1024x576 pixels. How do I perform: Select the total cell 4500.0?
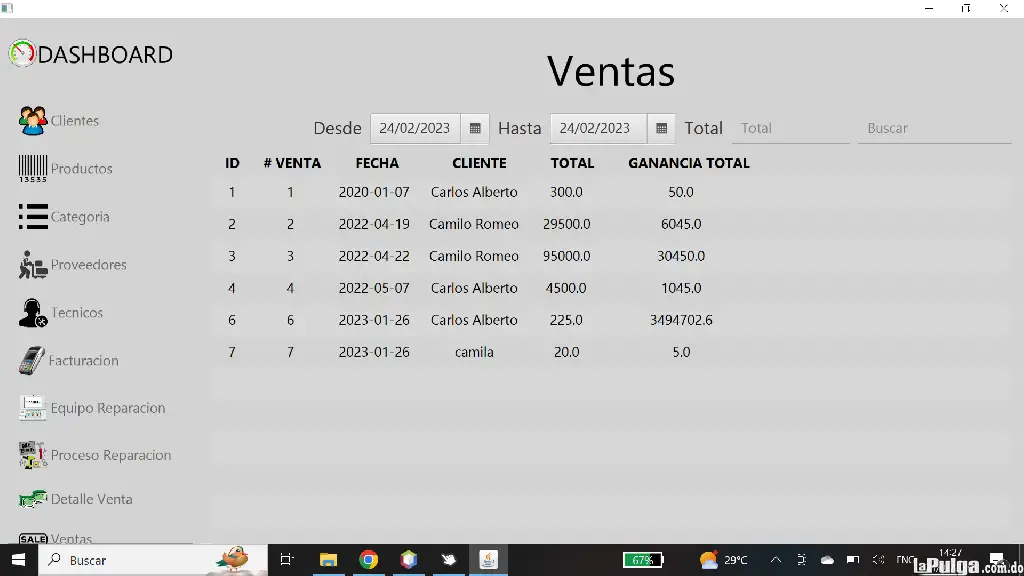566,288
